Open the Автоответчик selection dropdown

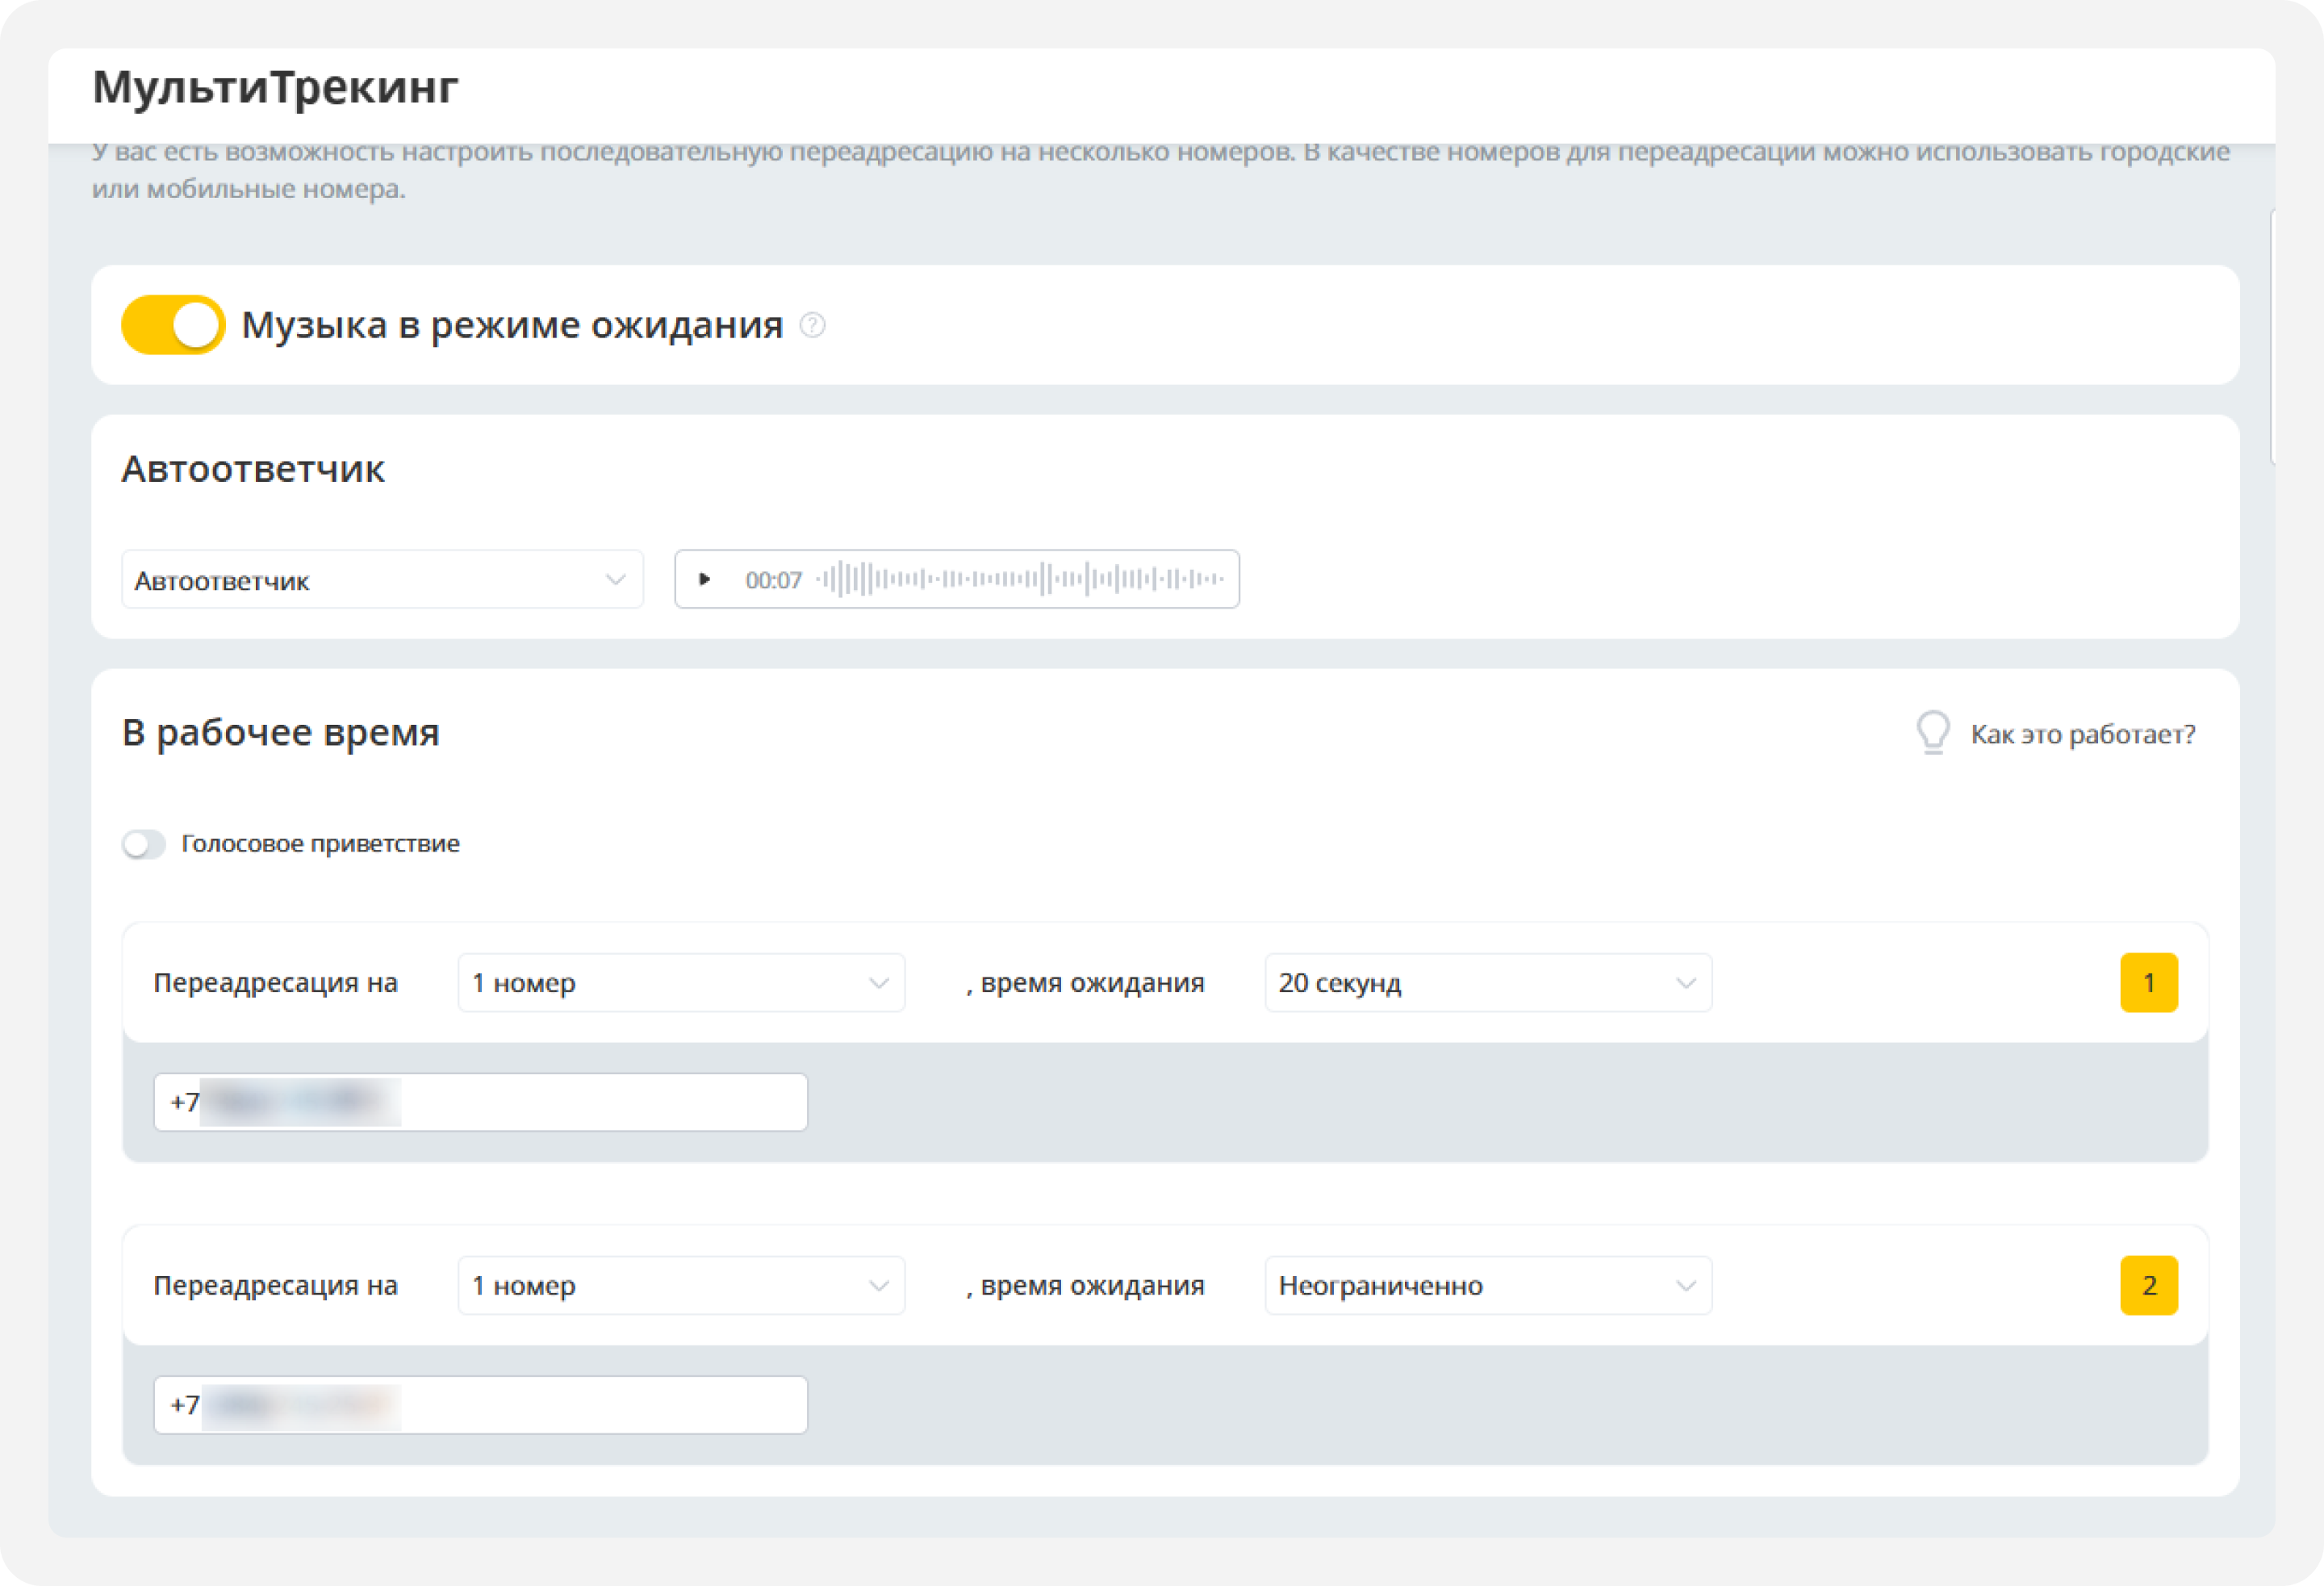(382, 580)
